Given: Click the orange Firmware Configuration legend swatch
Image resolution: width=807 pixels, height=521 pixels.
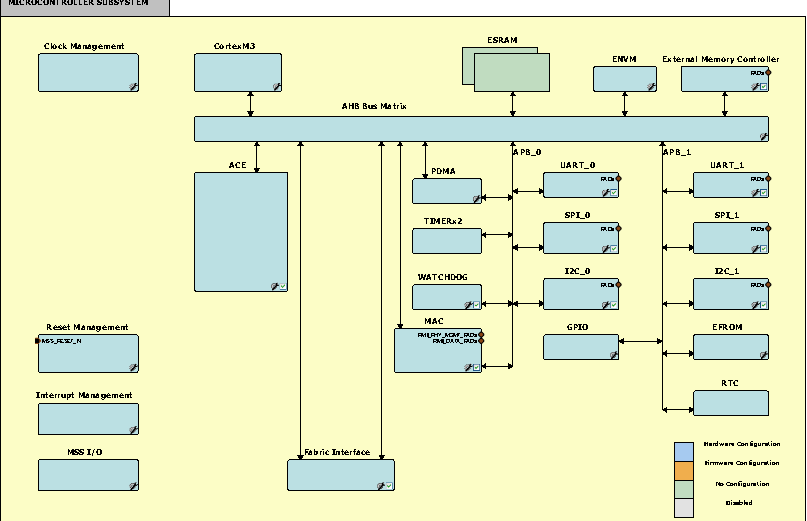Looking at the screenshot, I should pos(683,470).
